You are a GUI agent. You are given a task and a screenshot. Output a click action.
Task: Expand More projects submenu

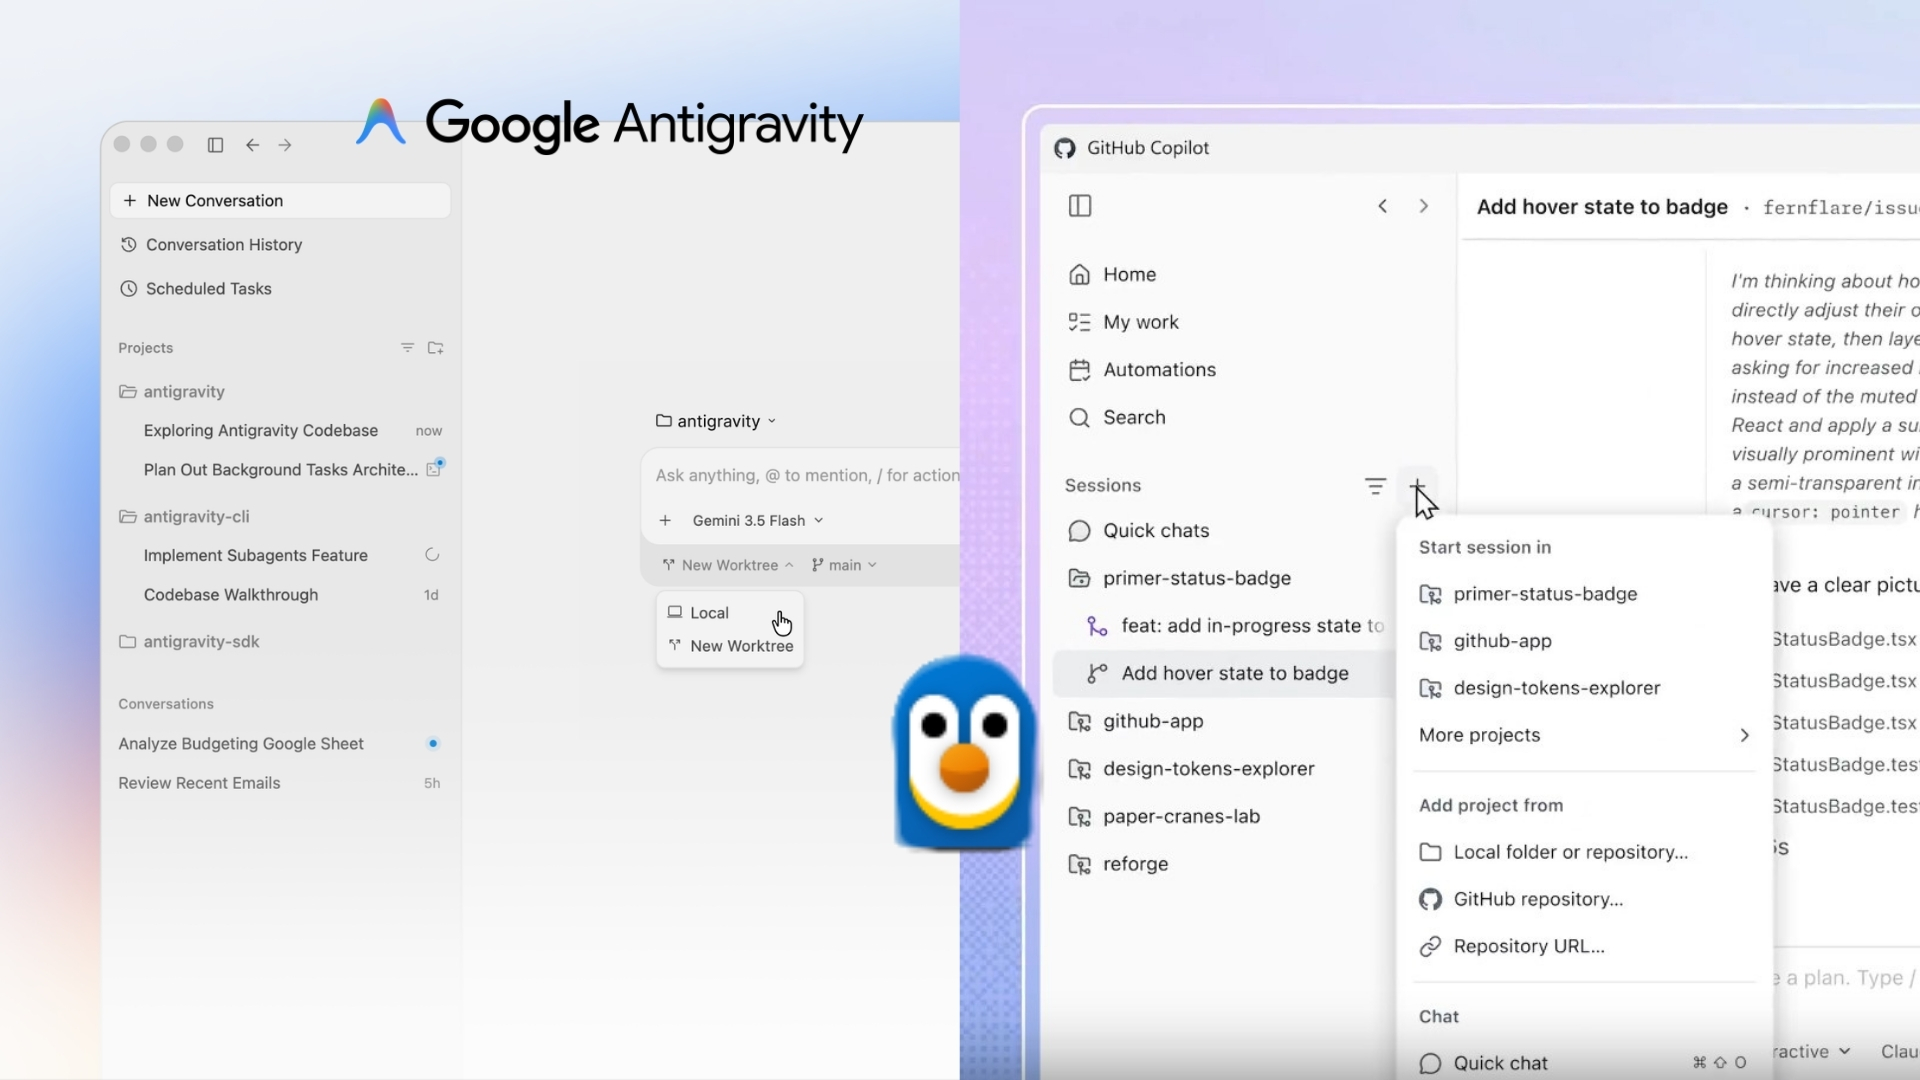tap(1585, 735)
